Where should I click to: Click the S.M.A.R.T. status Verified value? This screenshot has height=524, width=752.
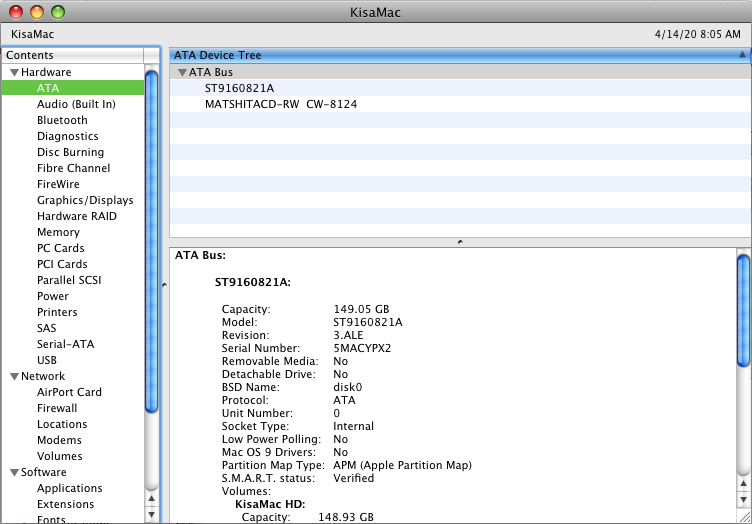[353, 478]
